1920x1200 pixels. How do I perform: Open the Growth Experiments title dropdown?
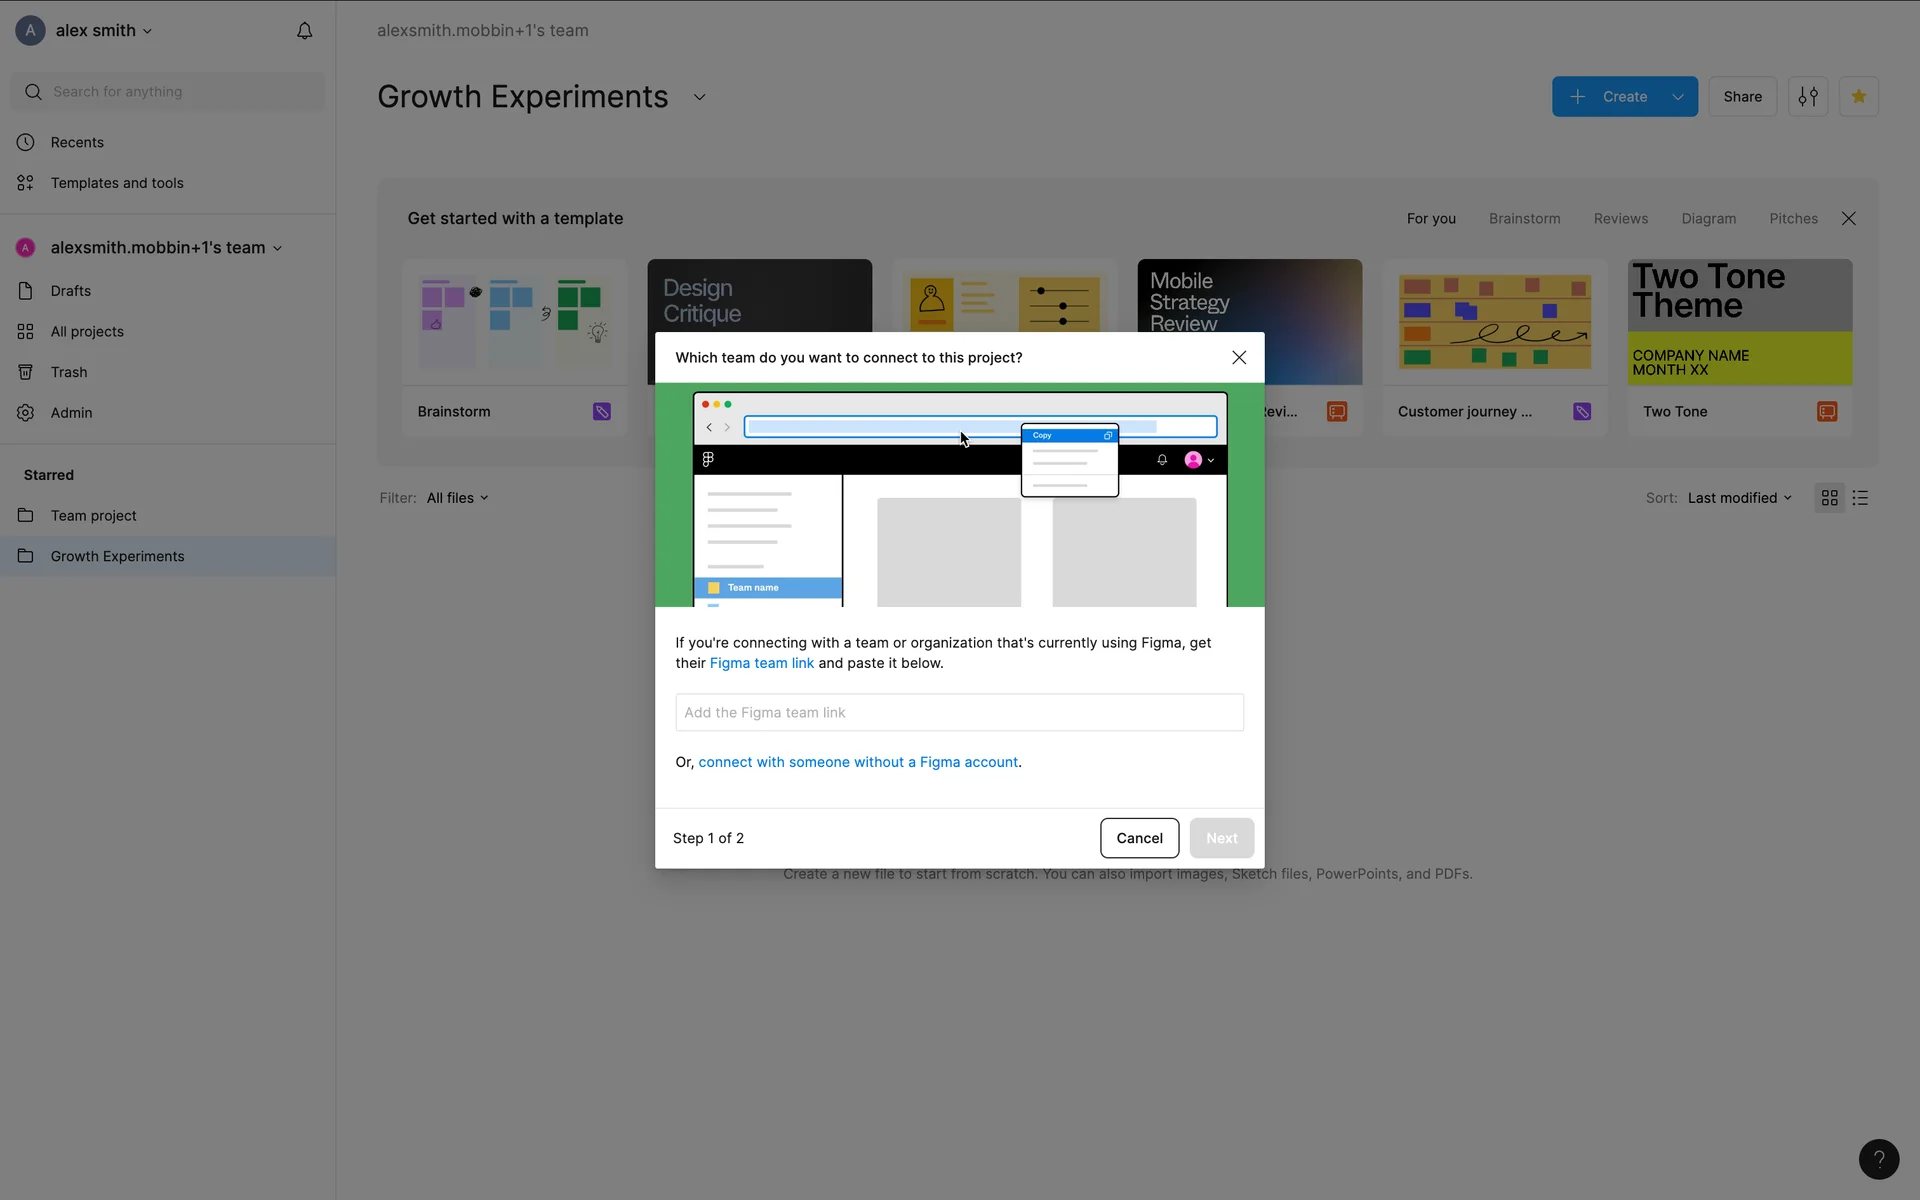coord(700,97)
